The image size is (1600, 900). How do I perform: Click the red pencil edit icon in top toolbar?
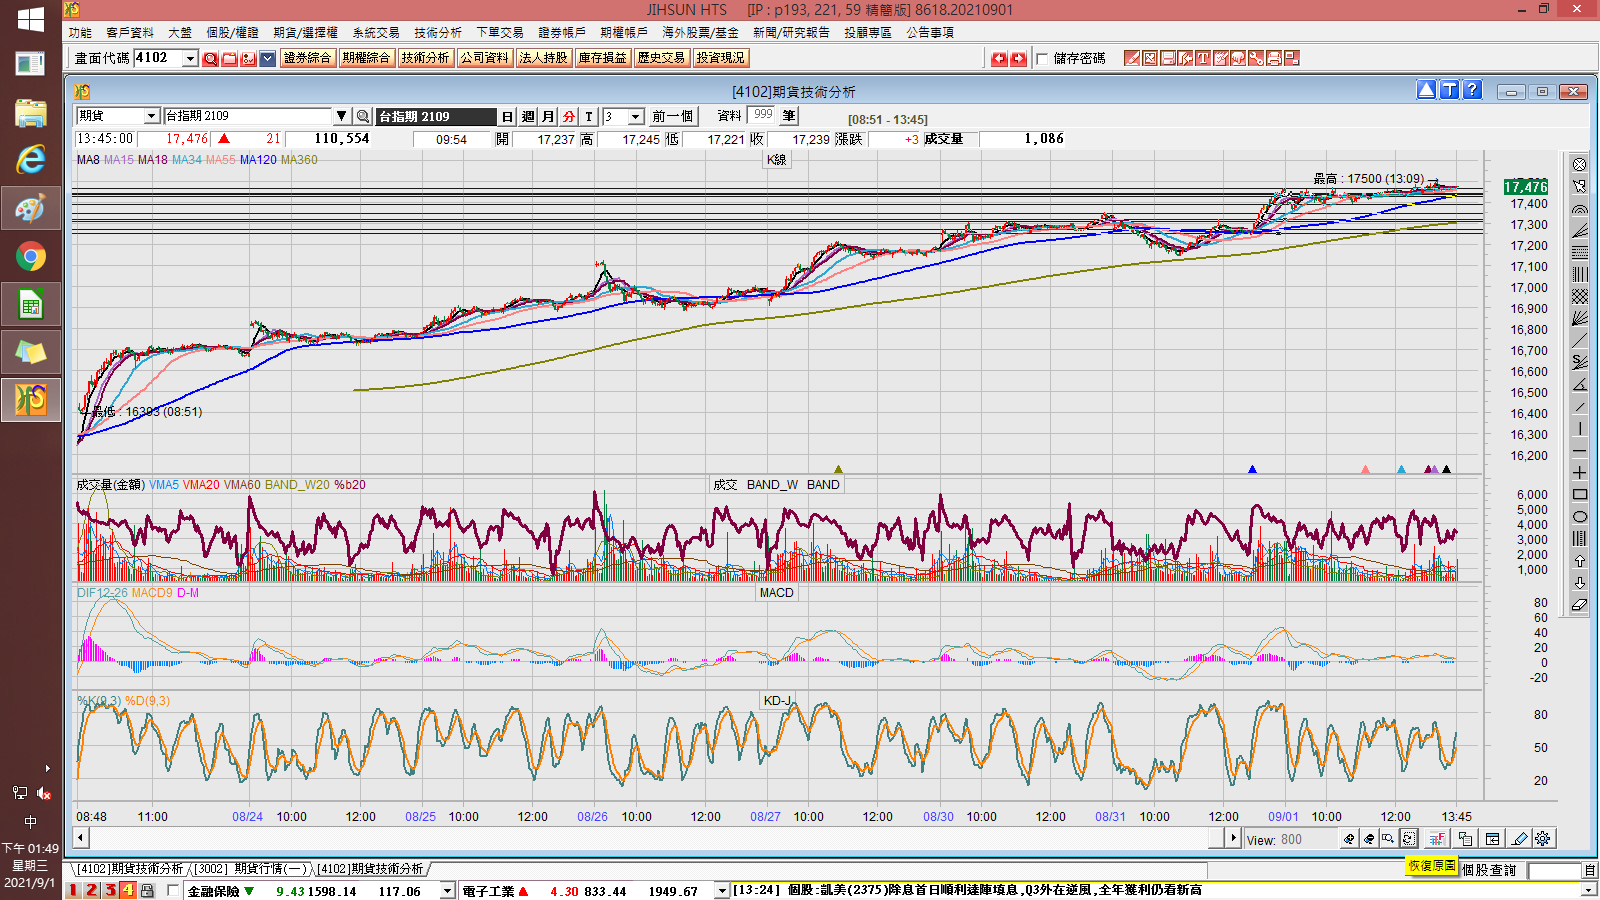point(1132,58)
